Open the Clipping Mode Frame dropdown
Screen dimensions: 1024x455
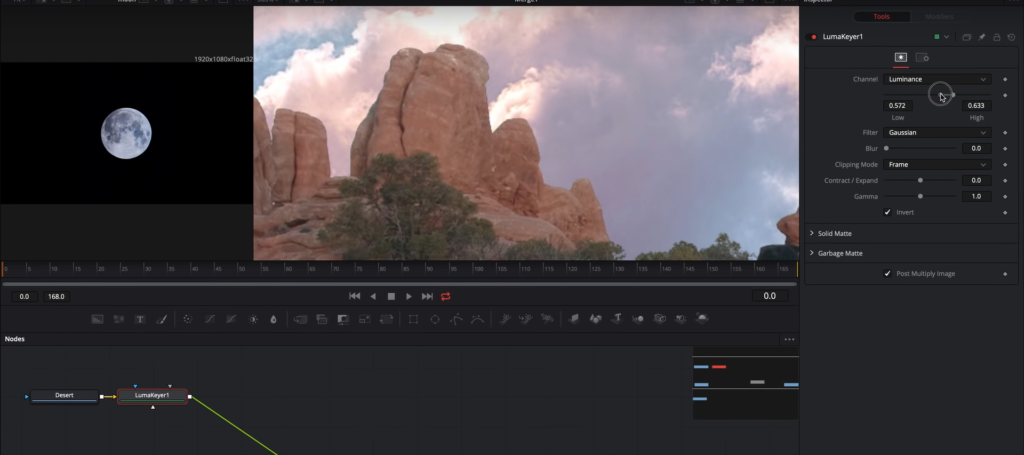[937, 165]
